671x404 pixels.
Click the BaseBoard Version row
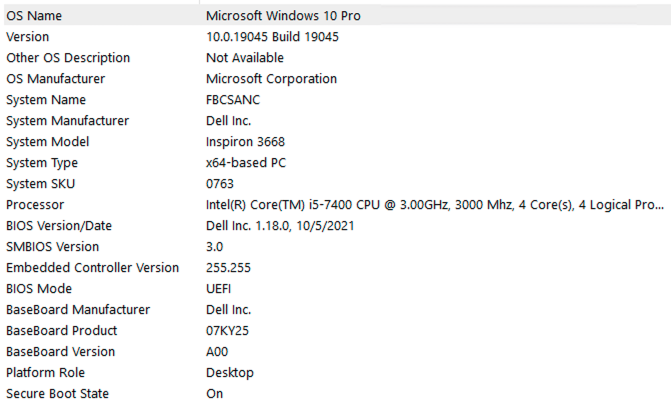point(337,351)
